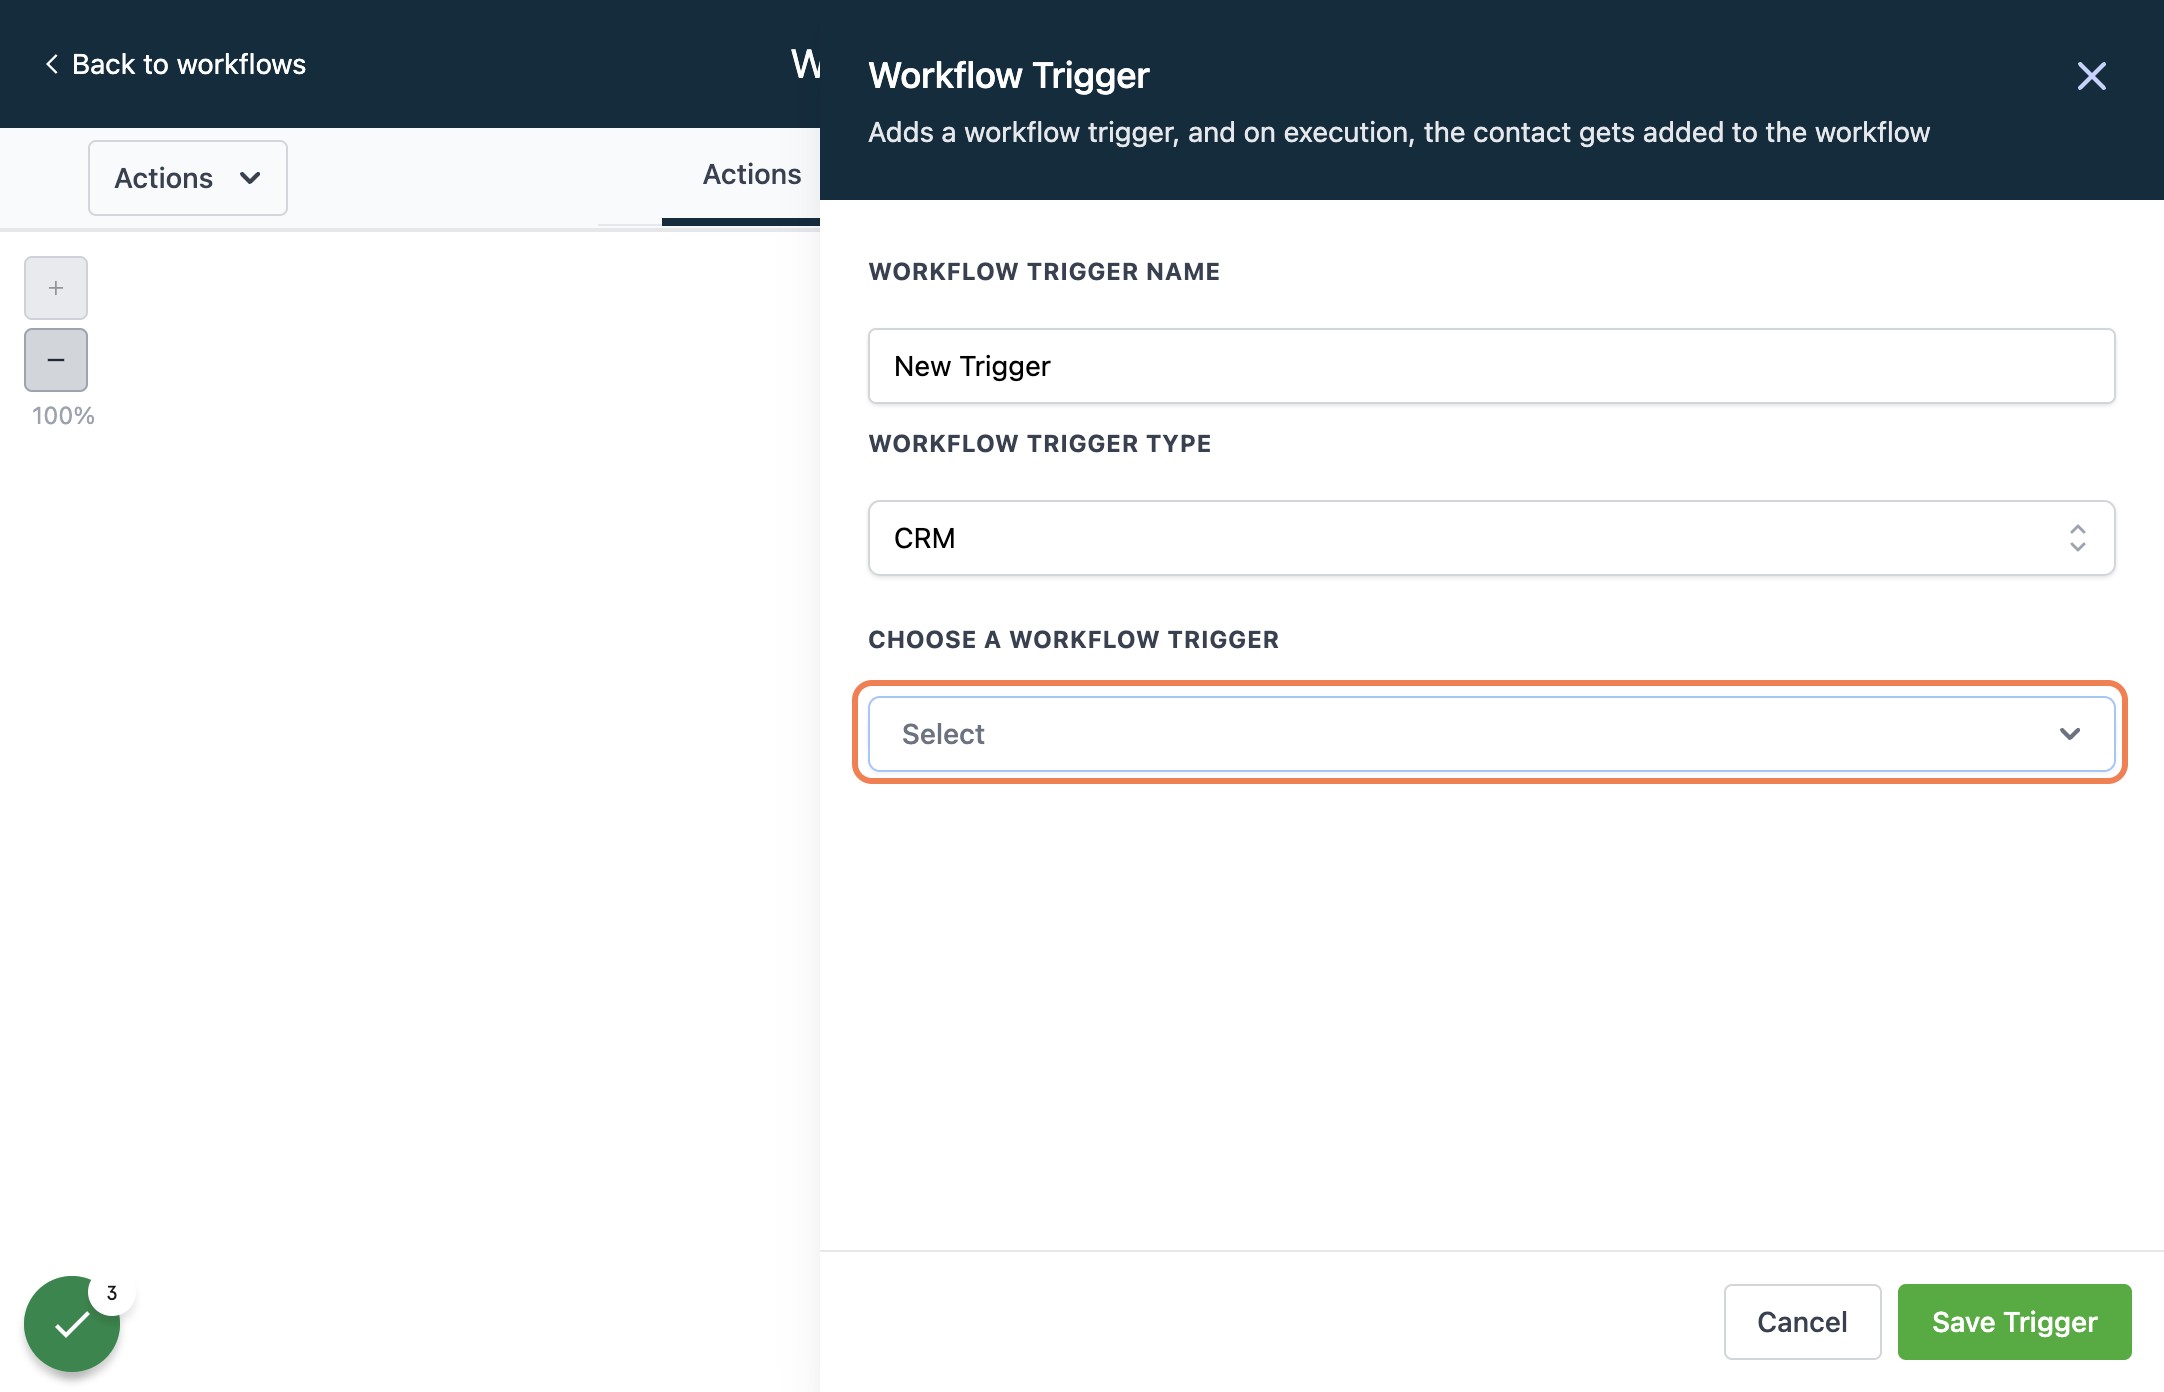Zoom out with the minus button

(x=56, y=360)
